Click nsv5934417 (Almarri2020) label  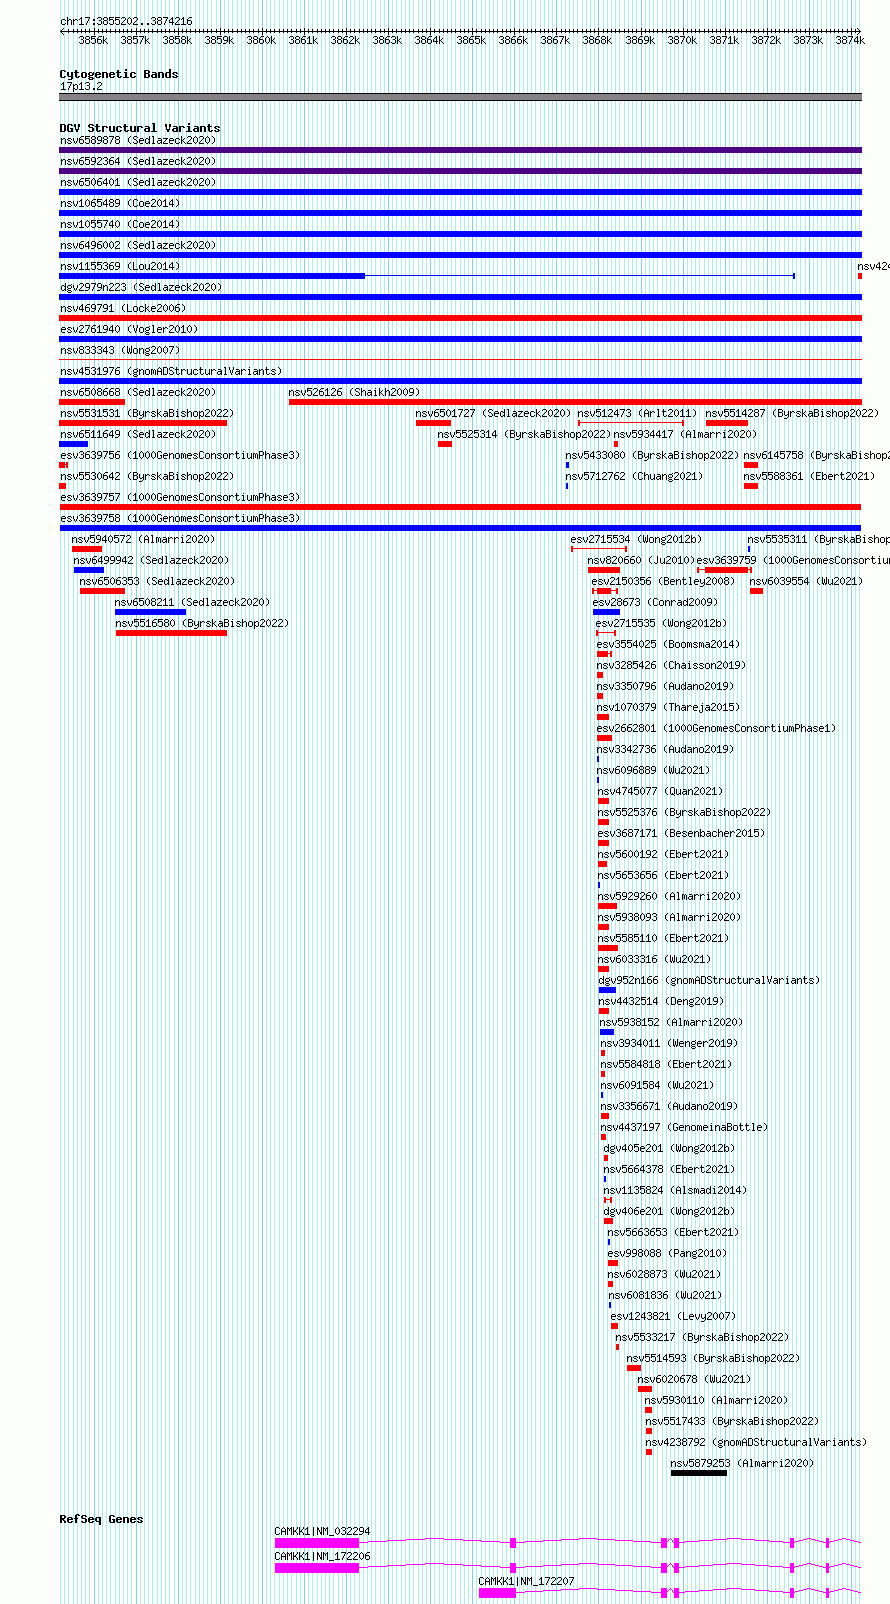pos(685,434)
